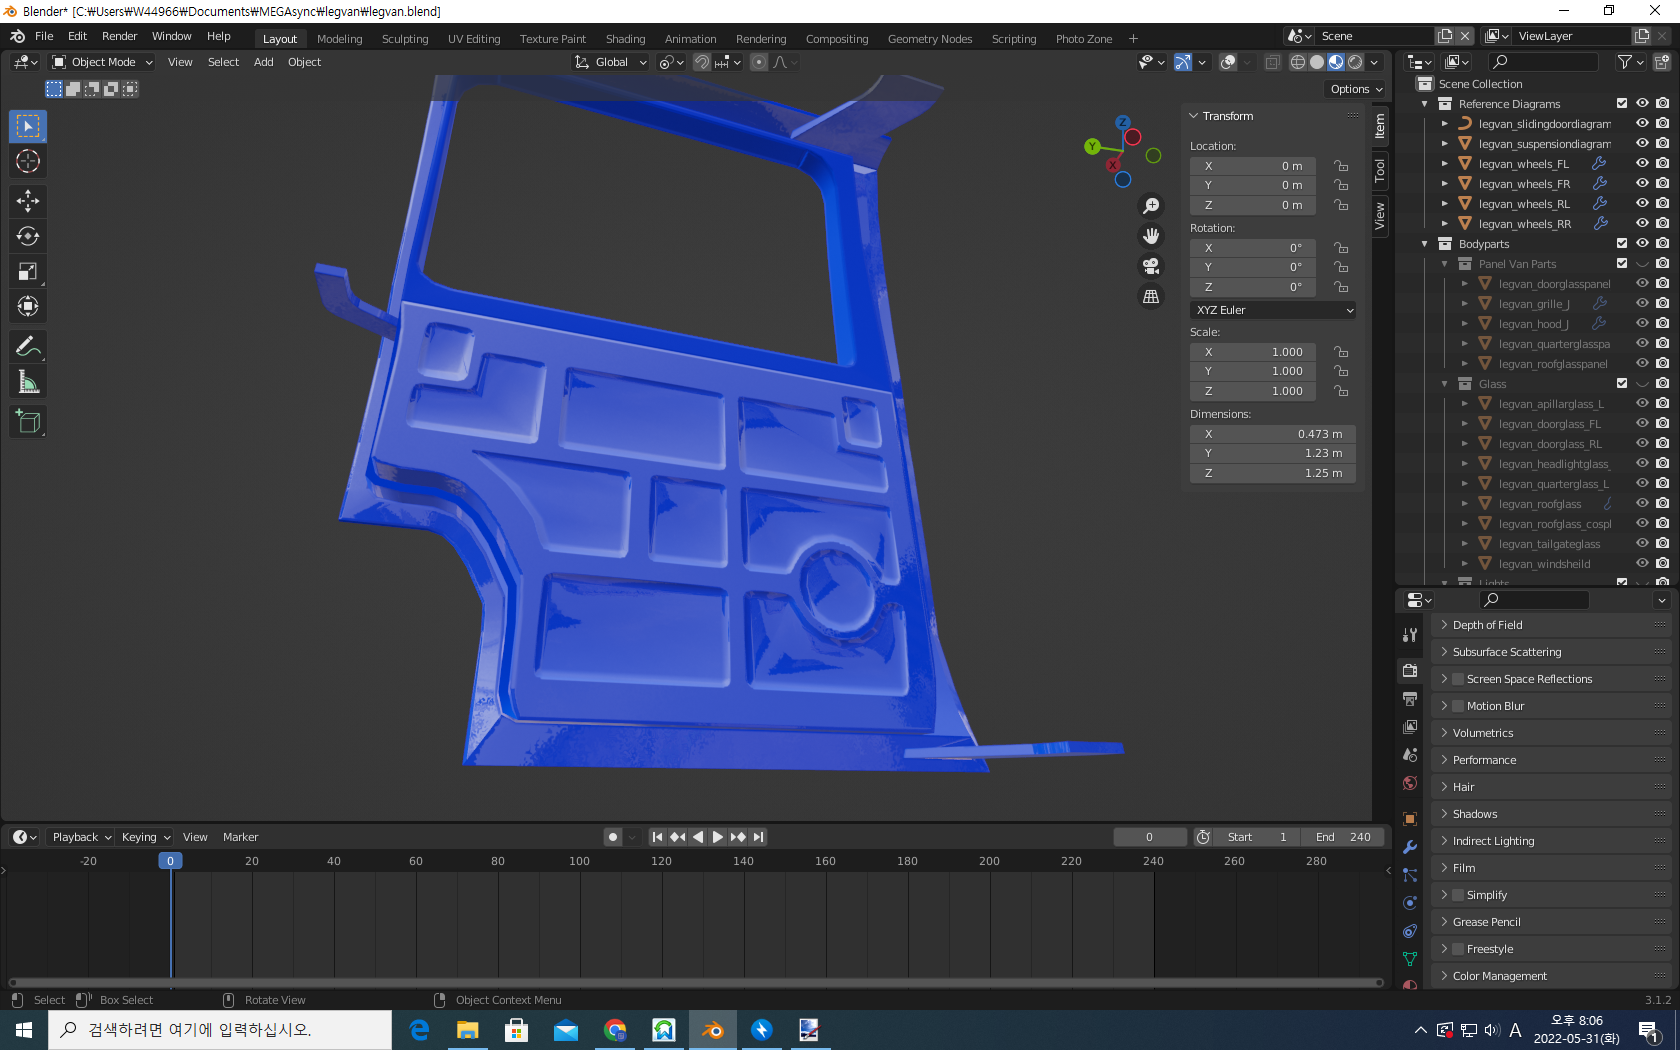Choose the Annotate pencil tool

pyautogui.click(x=28, y=347)
